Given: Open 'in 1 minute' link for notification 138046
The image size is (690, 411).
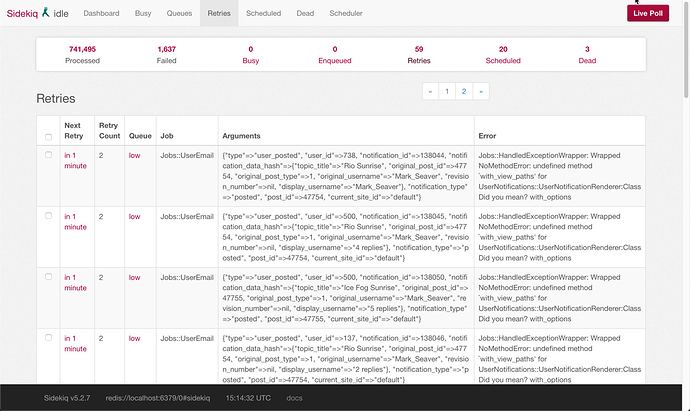Looking at the screenshot, I should [x=75, y=343].
